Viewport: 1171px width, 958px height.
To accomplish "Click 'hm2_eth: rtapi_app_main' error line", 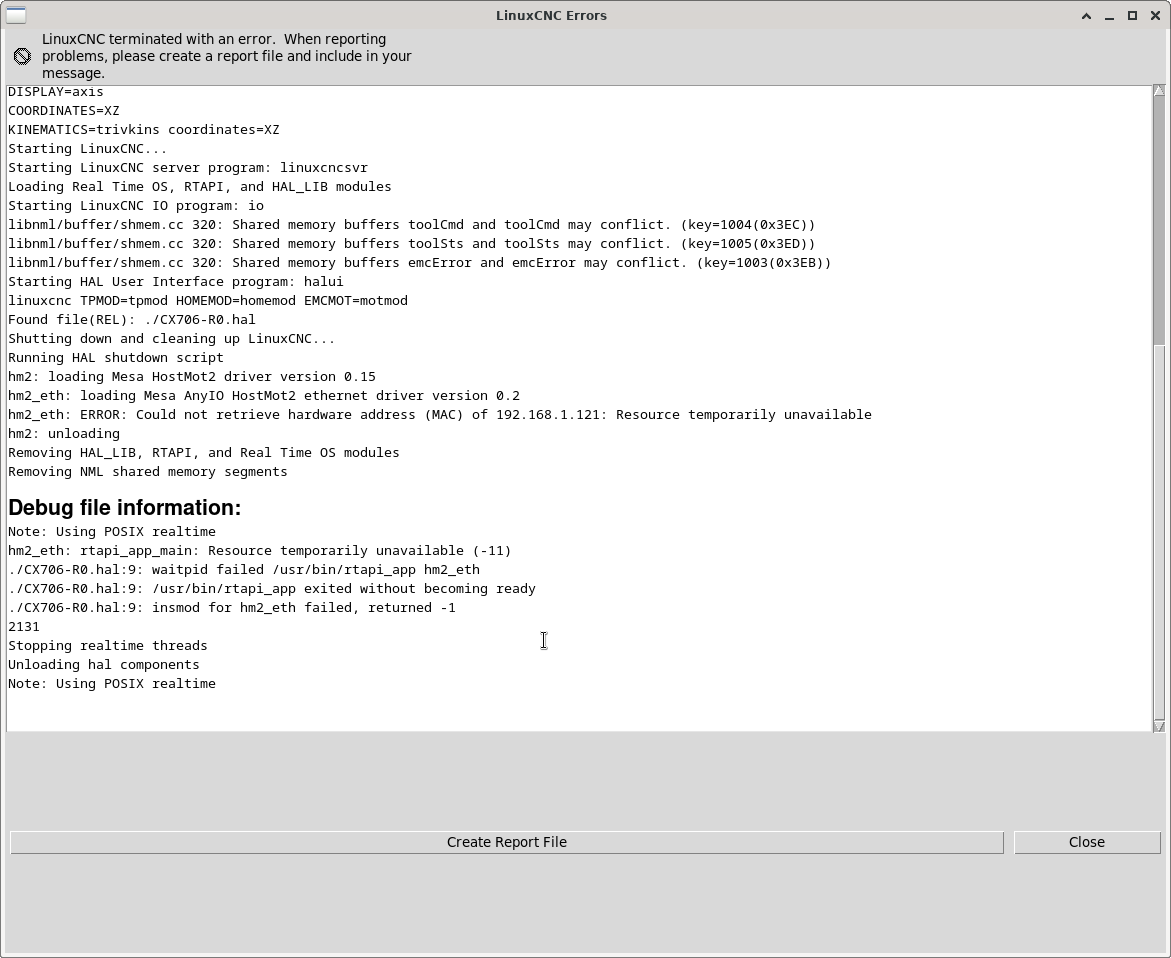I will 260,551.
